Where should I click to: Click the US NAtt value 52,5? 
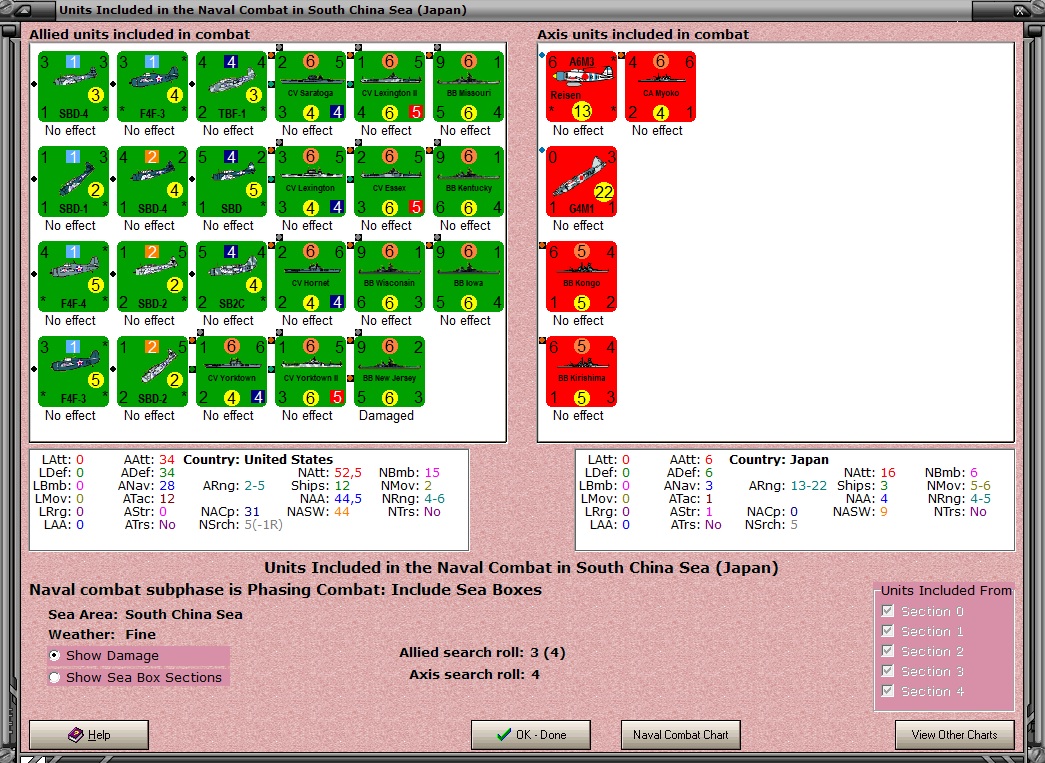coord(348,472)
